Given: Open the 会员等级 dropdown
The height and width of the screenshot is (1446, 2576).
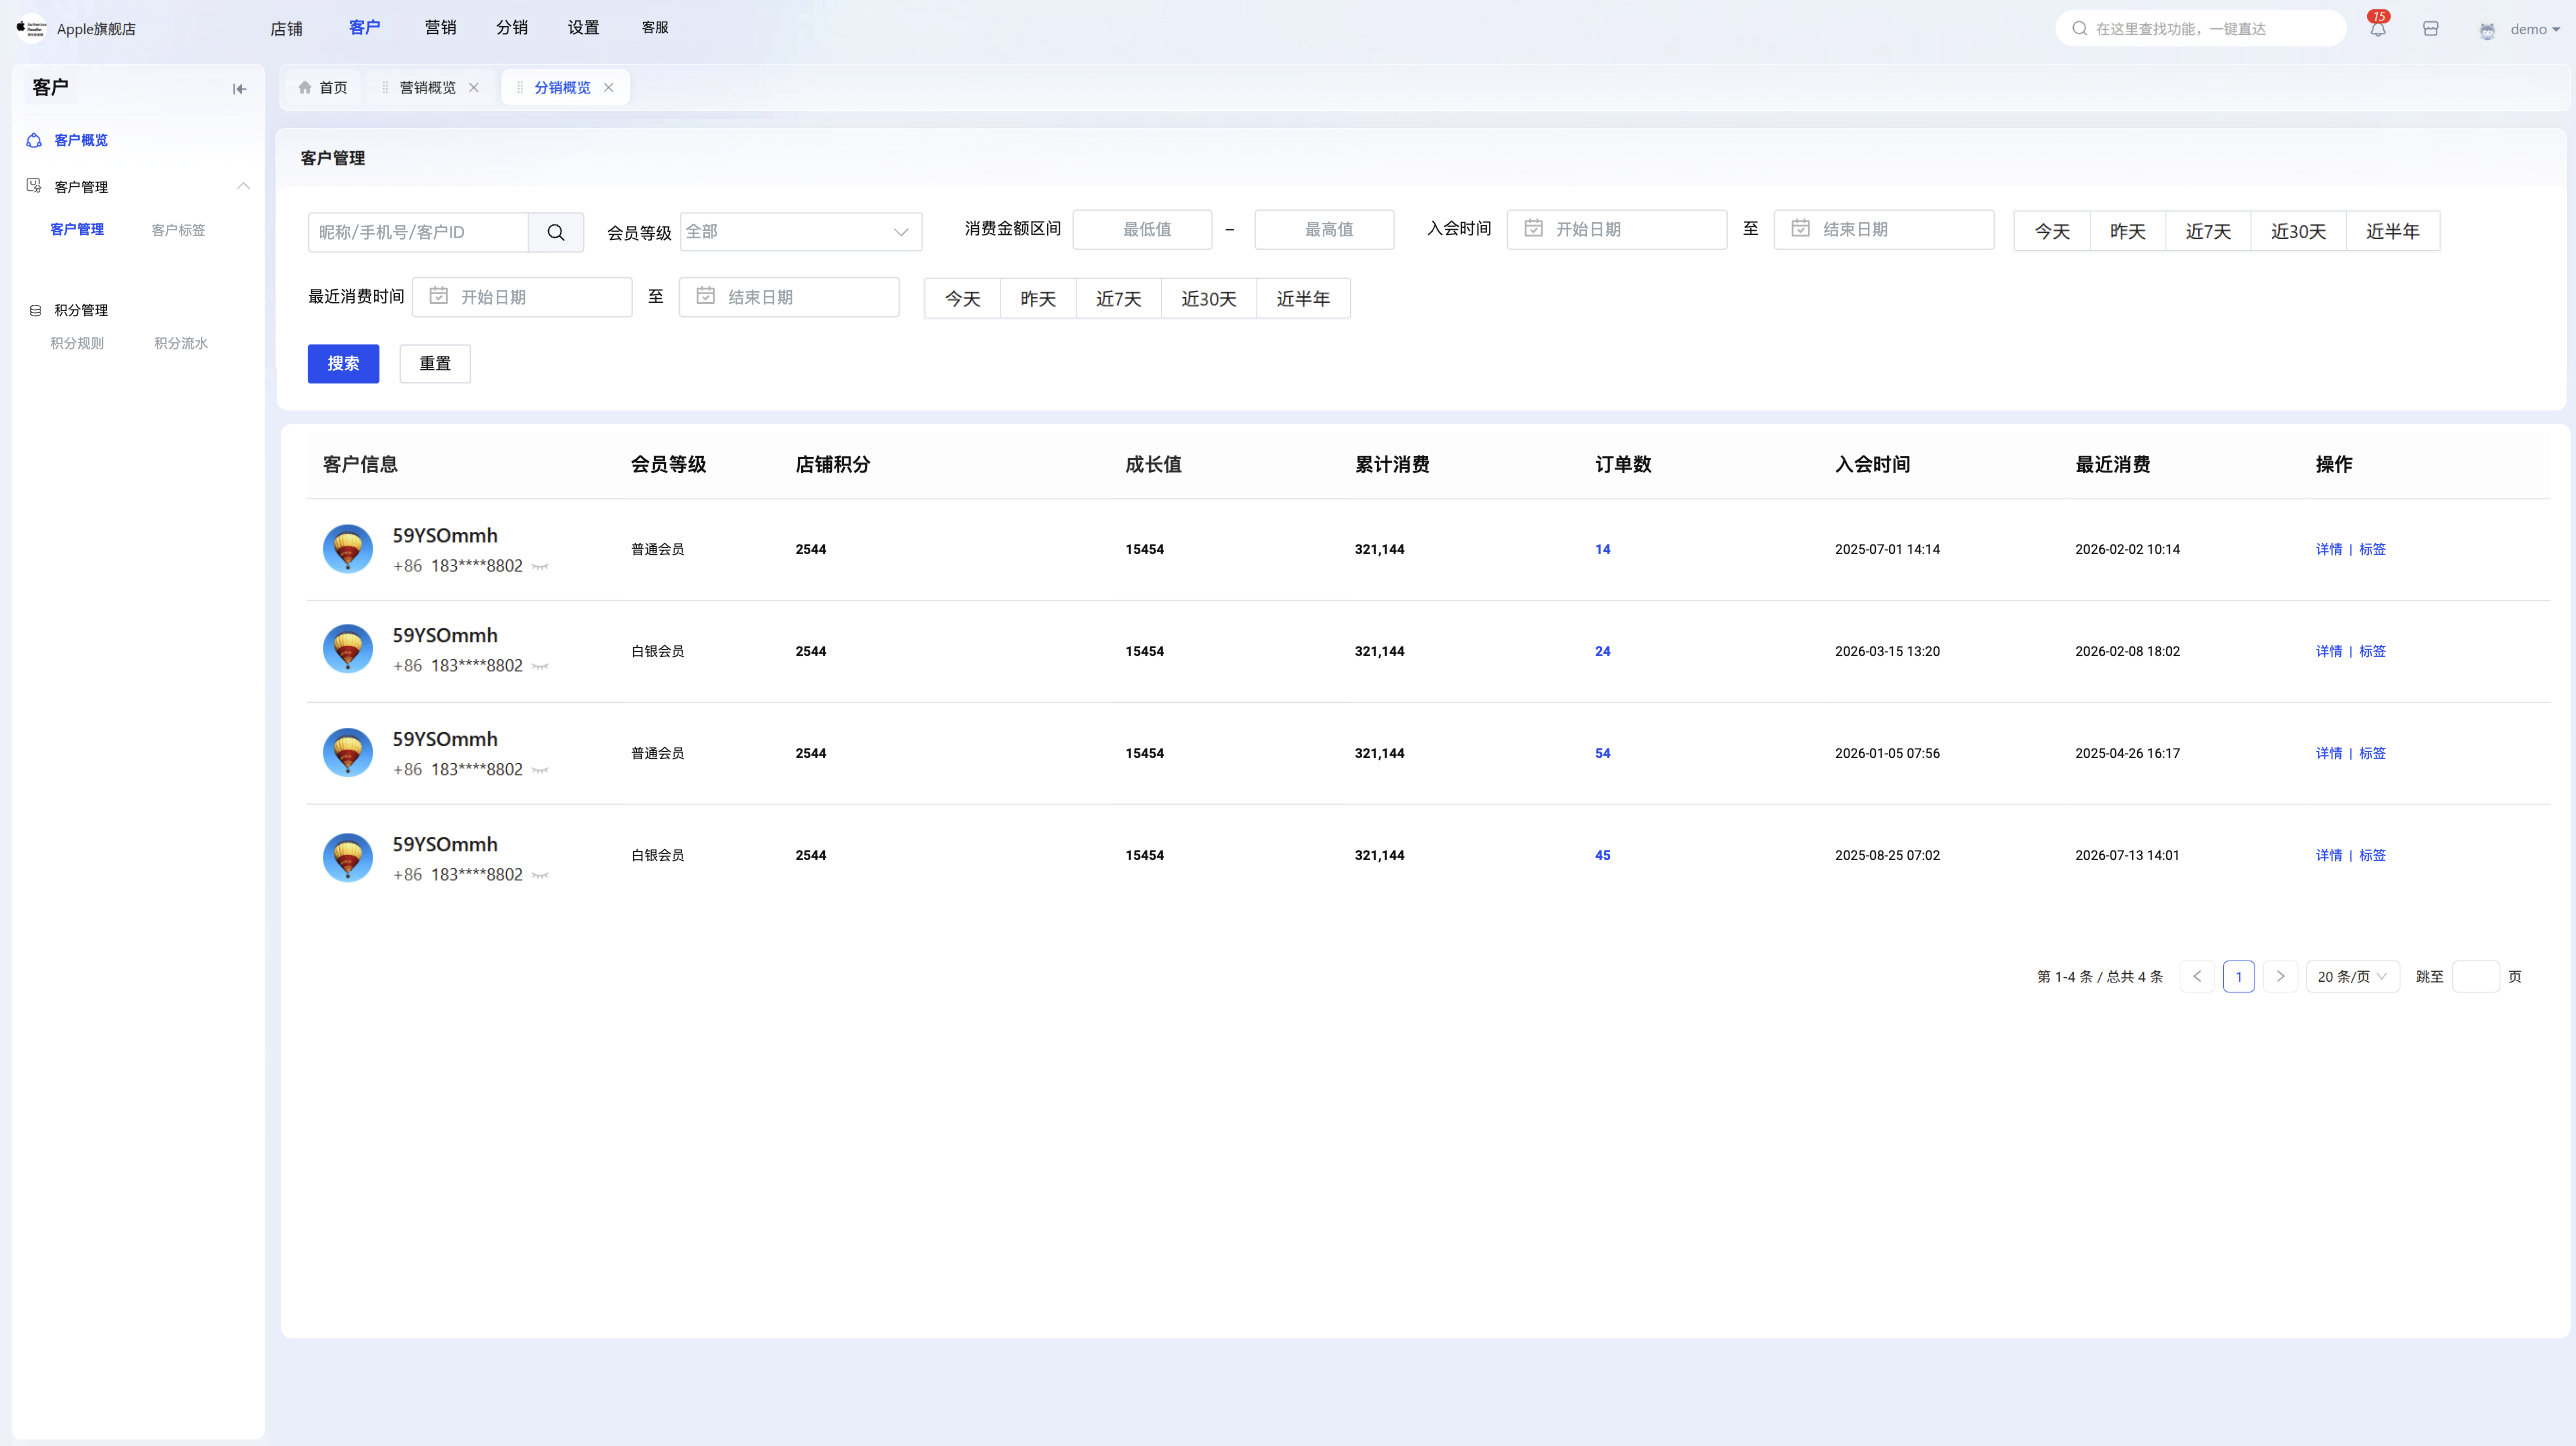Looking at the screenshot, I should [x=801, y=232].
